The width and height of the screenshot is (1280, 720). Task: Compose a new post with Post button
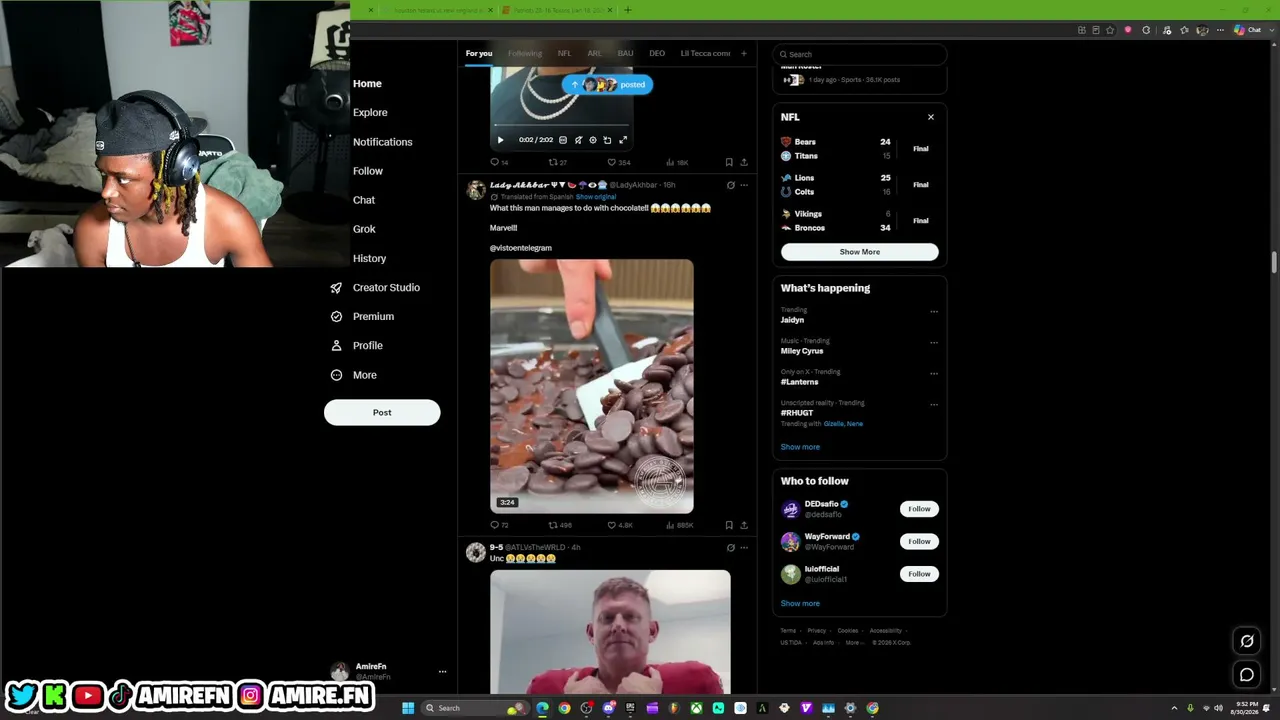coord(382,412)
